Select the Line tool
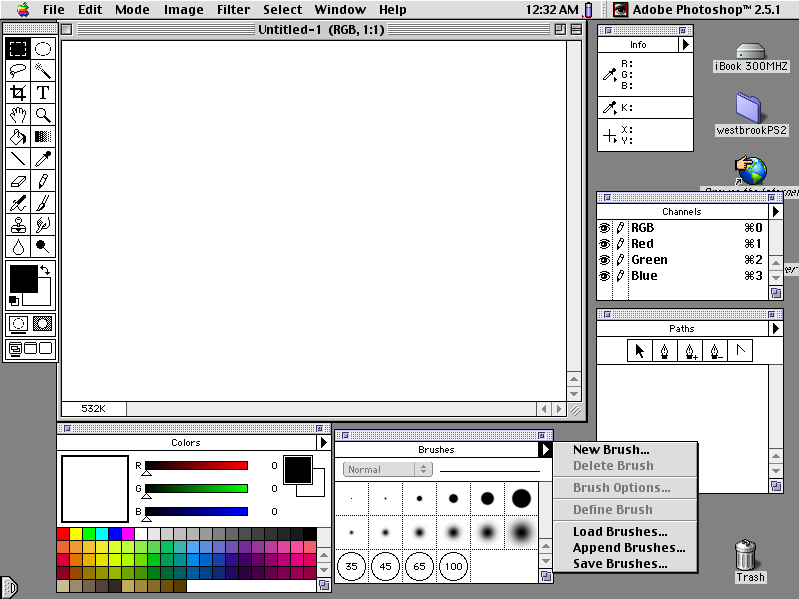Screen dimensions: 799x599 coord(18,159)
